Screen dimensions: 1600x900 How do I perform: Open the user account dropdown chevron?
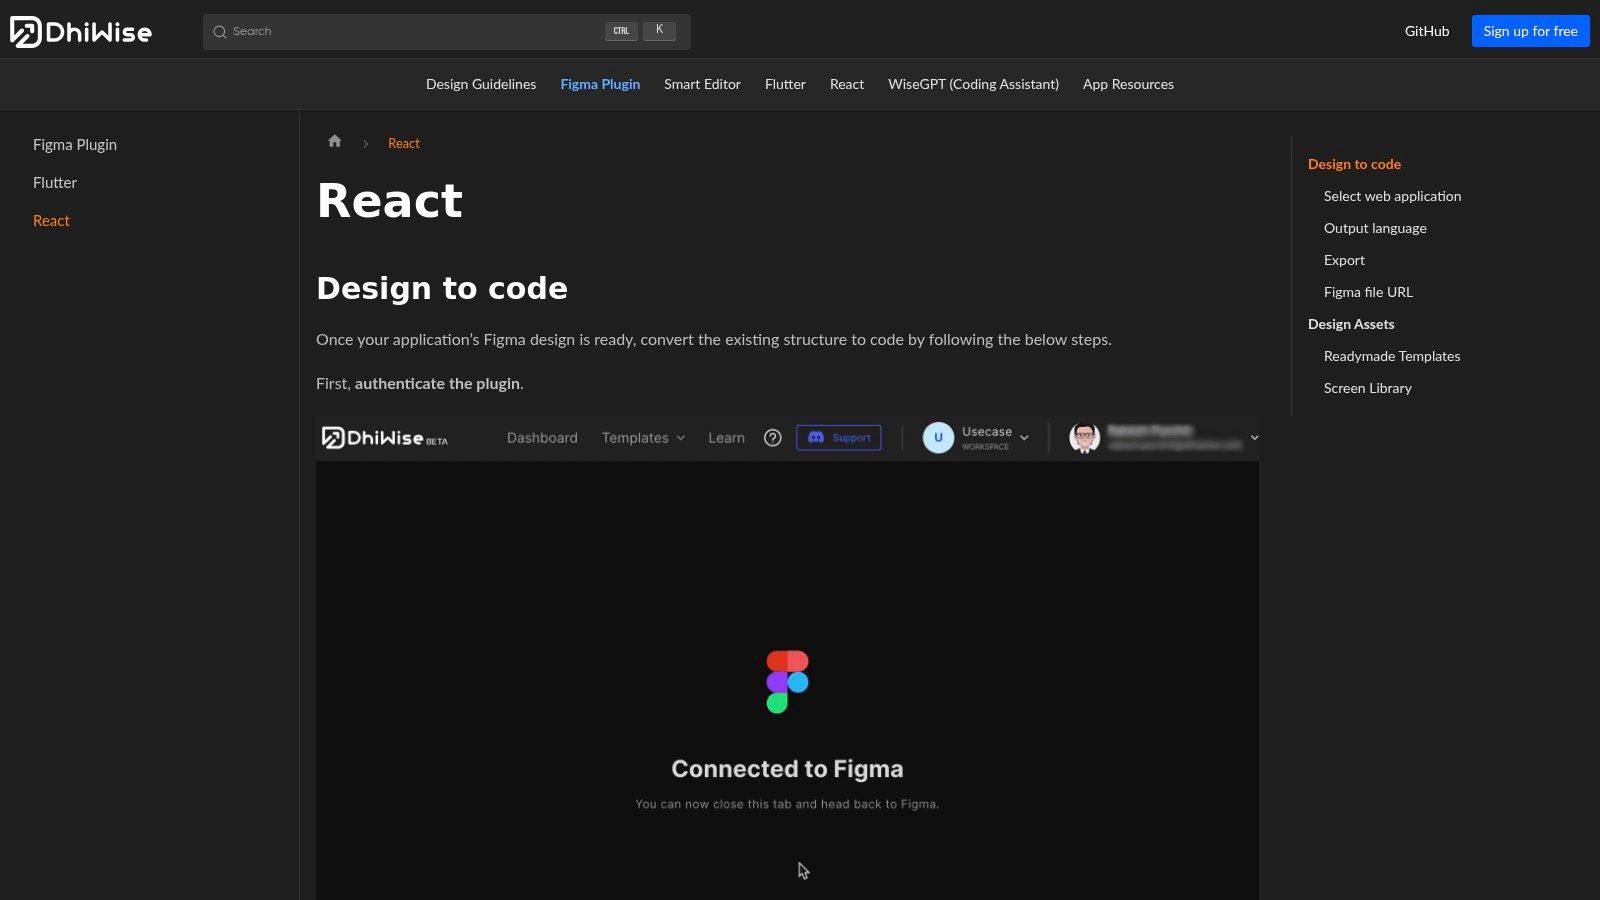coord(1254,438)
